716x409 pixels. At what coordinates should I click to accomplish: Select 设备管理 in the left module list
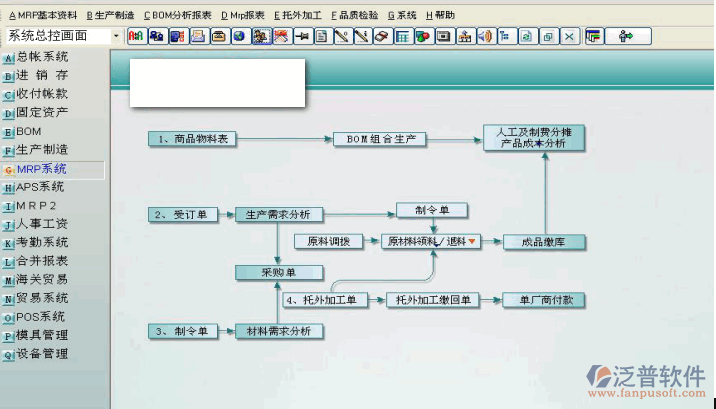point(42,354)
